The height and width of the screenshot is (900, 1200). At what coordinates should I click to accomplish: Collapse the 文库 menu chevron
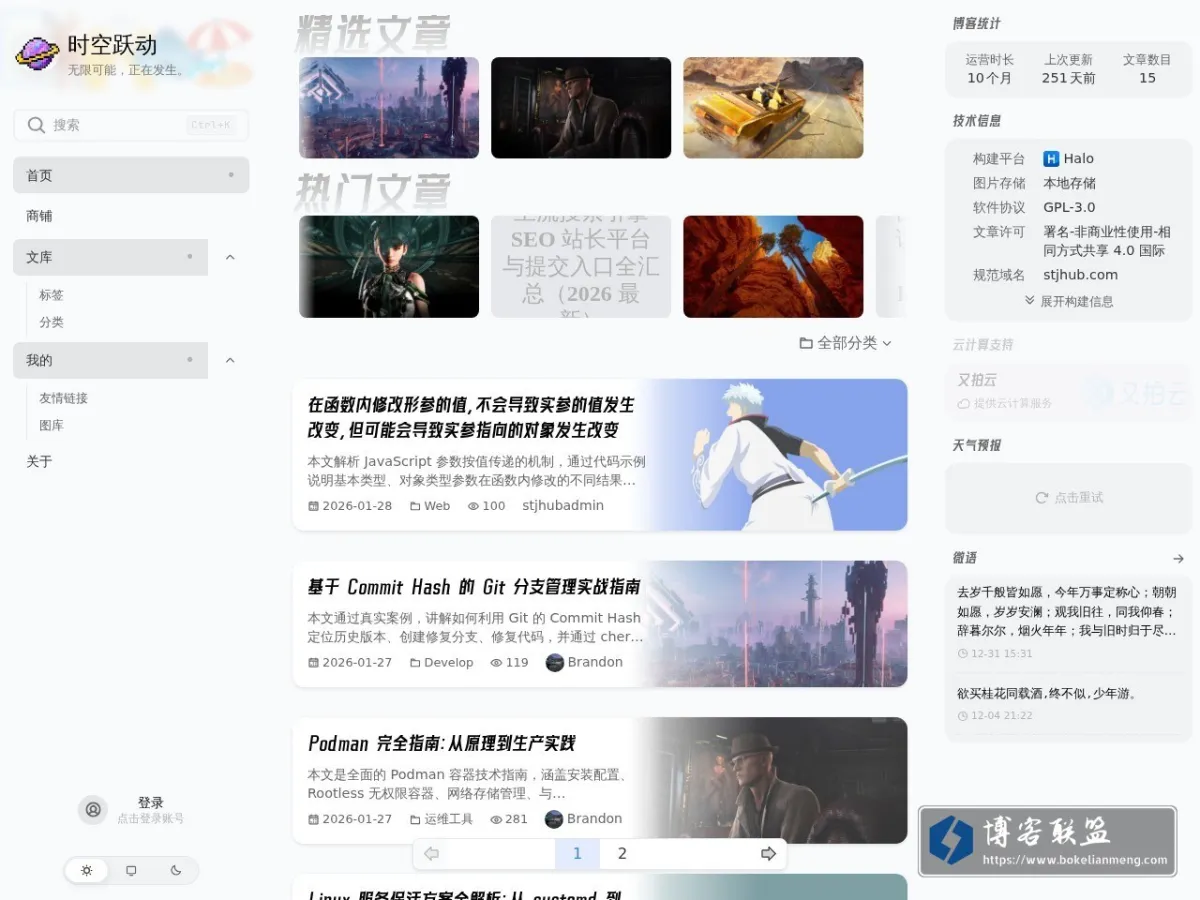pyautogui.click(x=230, y=257)
